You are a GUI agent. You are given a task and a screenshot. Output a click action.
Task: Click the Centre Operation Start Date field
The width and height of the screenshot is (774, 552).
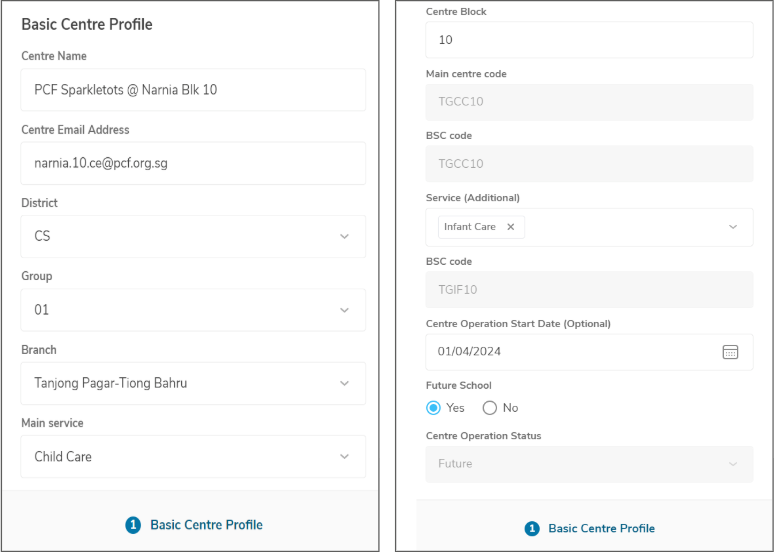pos(570,352)
